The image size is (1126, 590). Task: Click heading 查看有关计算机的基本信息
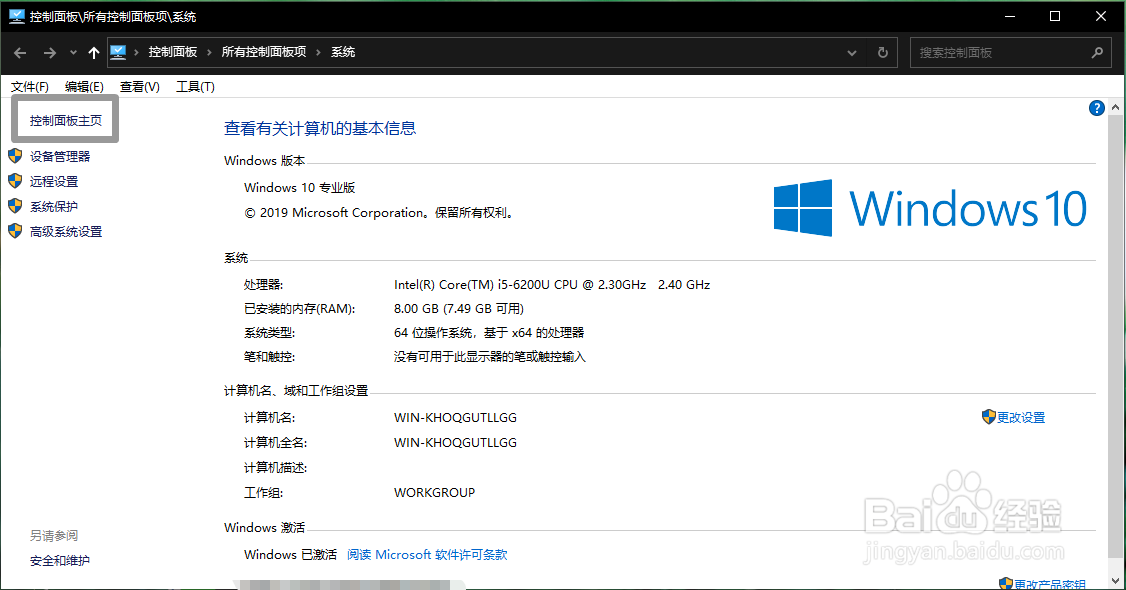pyautogui.click(x=320, y=128)
